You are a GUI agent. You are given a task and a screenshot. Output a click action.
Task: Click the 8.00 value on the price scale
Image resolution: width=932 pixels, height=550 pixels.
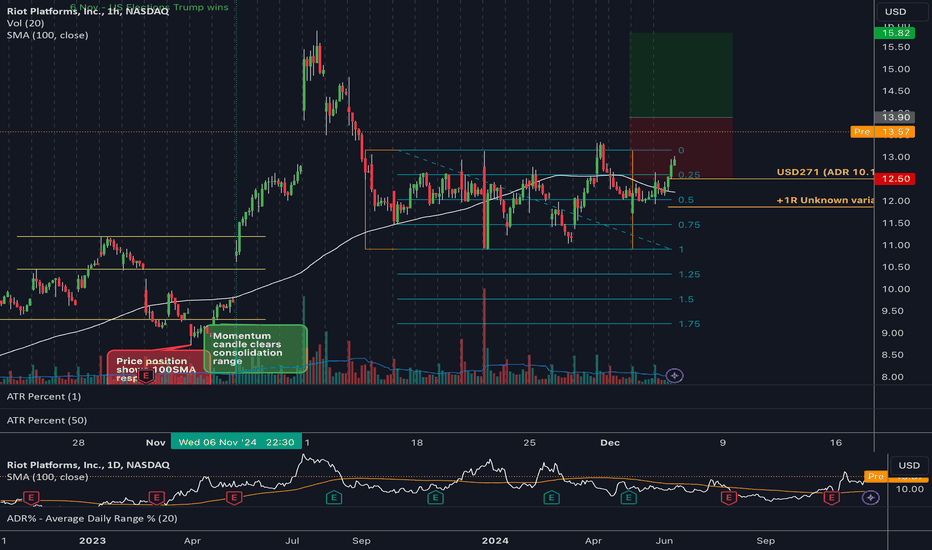point(892,377)
